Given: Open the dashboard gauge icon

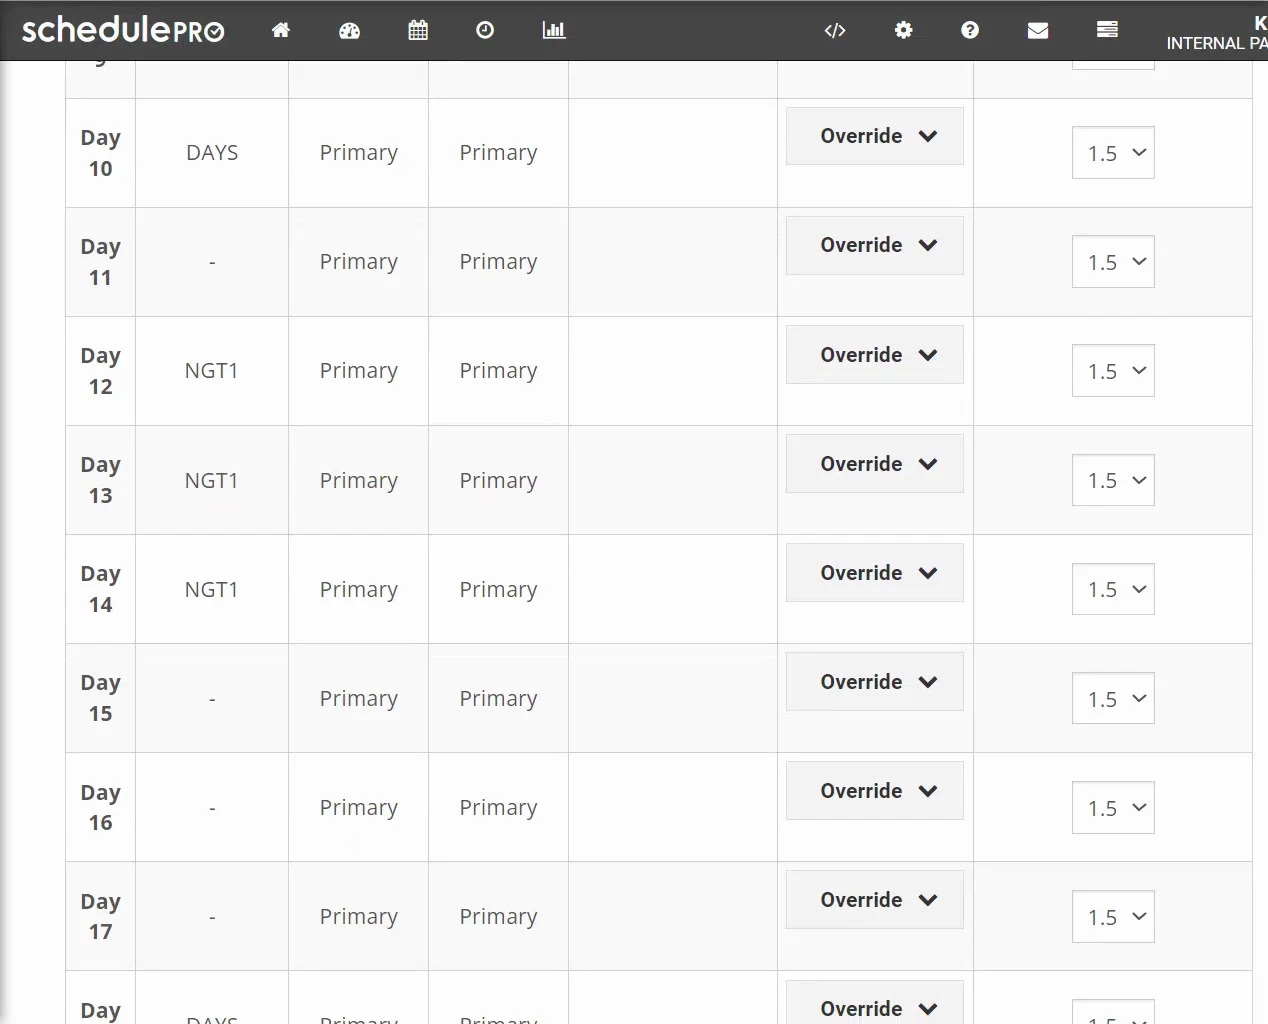Looking at the screenshot, I should (x=349, y=30).
